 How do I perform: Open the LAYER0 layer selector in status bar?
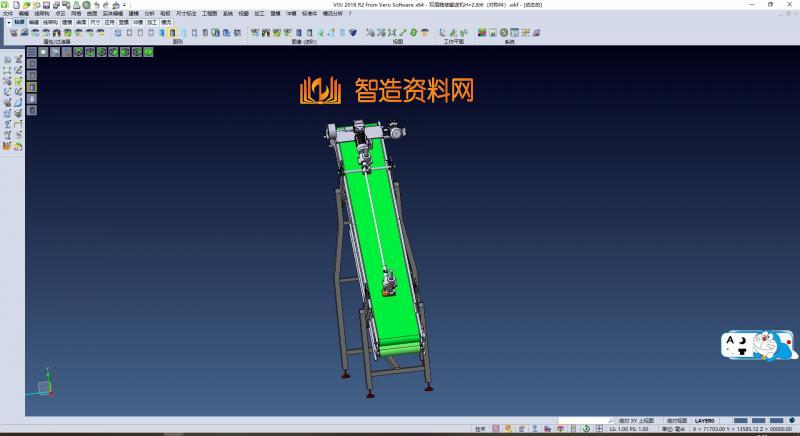[x=704, y=421]
